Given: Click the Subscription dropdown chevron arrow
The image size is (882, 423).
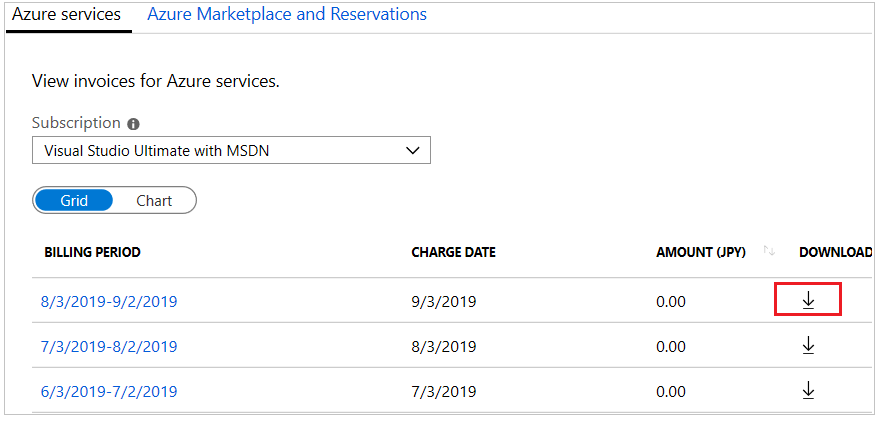Looking at the screenshot, I should [413, 151].
